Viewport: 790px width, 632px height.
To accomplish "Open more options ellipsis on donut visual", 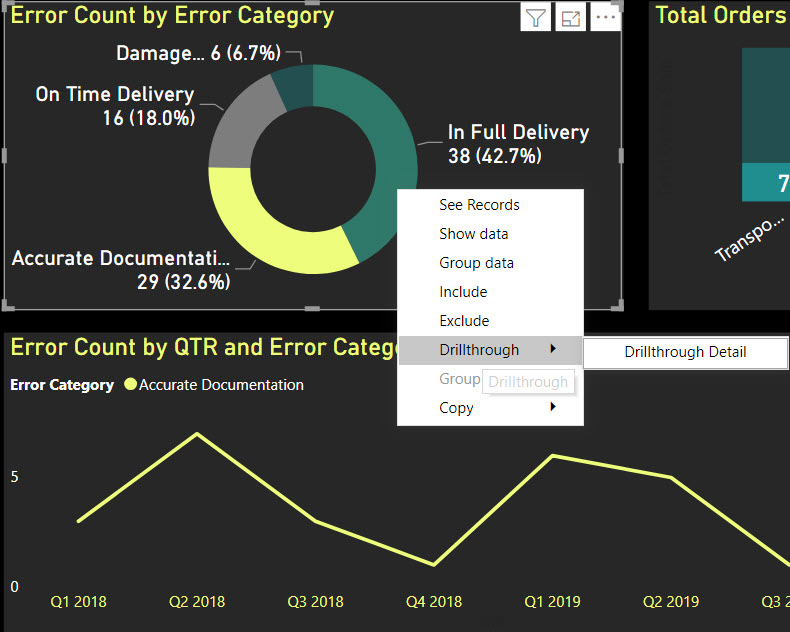I will coord(605,17).
